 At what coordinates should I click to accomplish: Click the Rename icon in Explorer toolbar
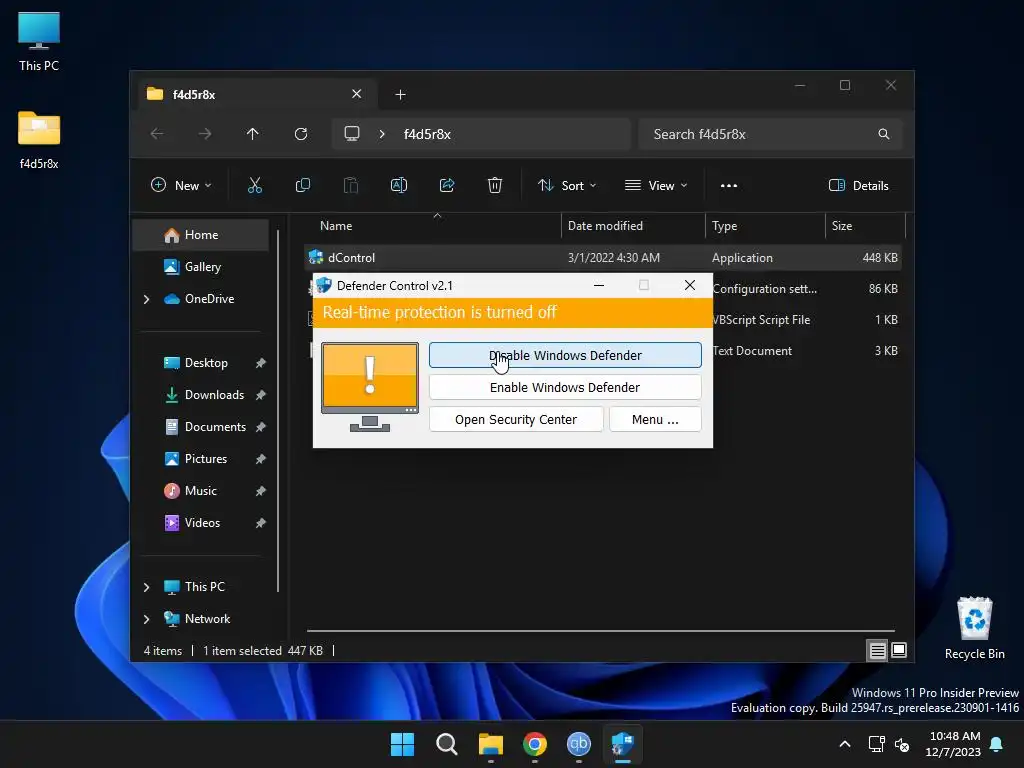coord(399,185)
